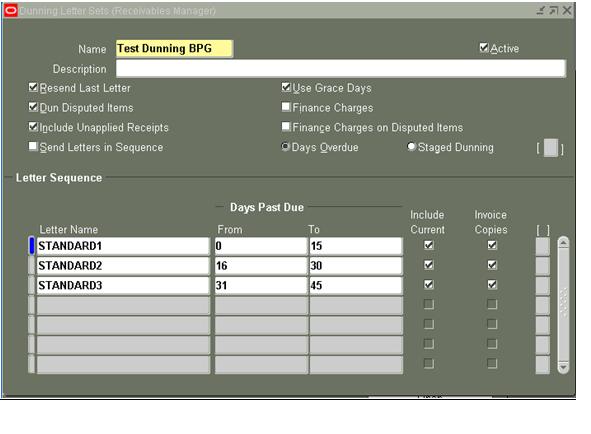Viewport: 591px width, 434px height.
Task: Select the Days Overdue radio button
Action: click(285, 147)
